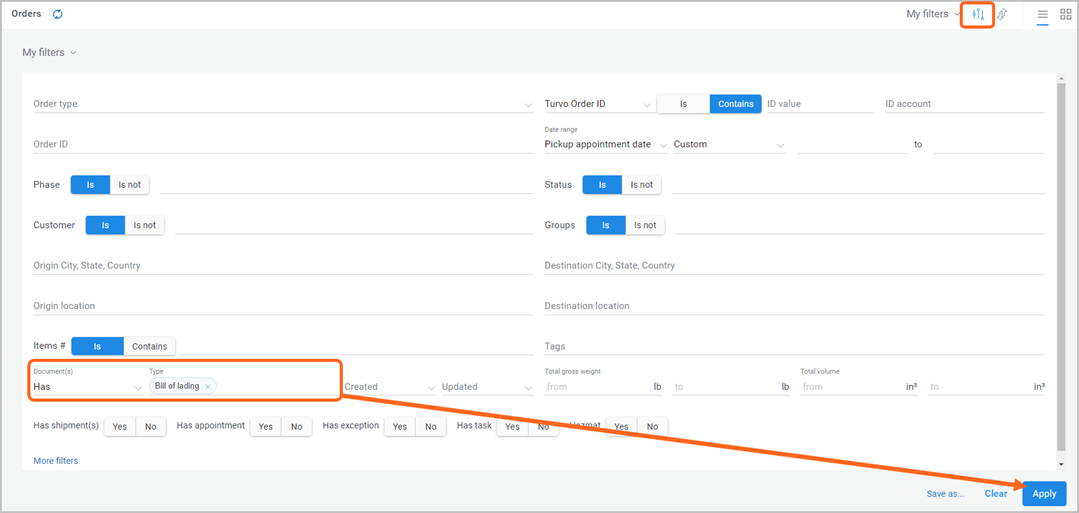The height and width of the screenshot is (513, 1079).
Task: Open the Document(s) Has dropdown
Action: [88, 387]
